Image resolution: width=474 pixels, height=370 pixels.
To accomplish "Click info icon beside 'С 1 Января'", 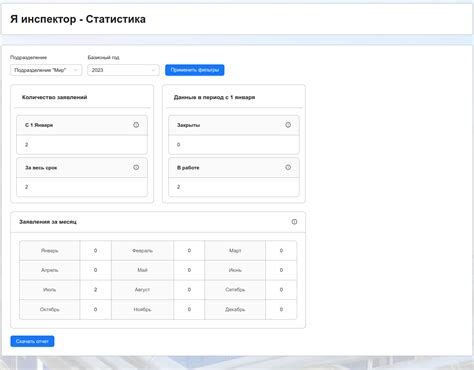I will tap(136, 125).
